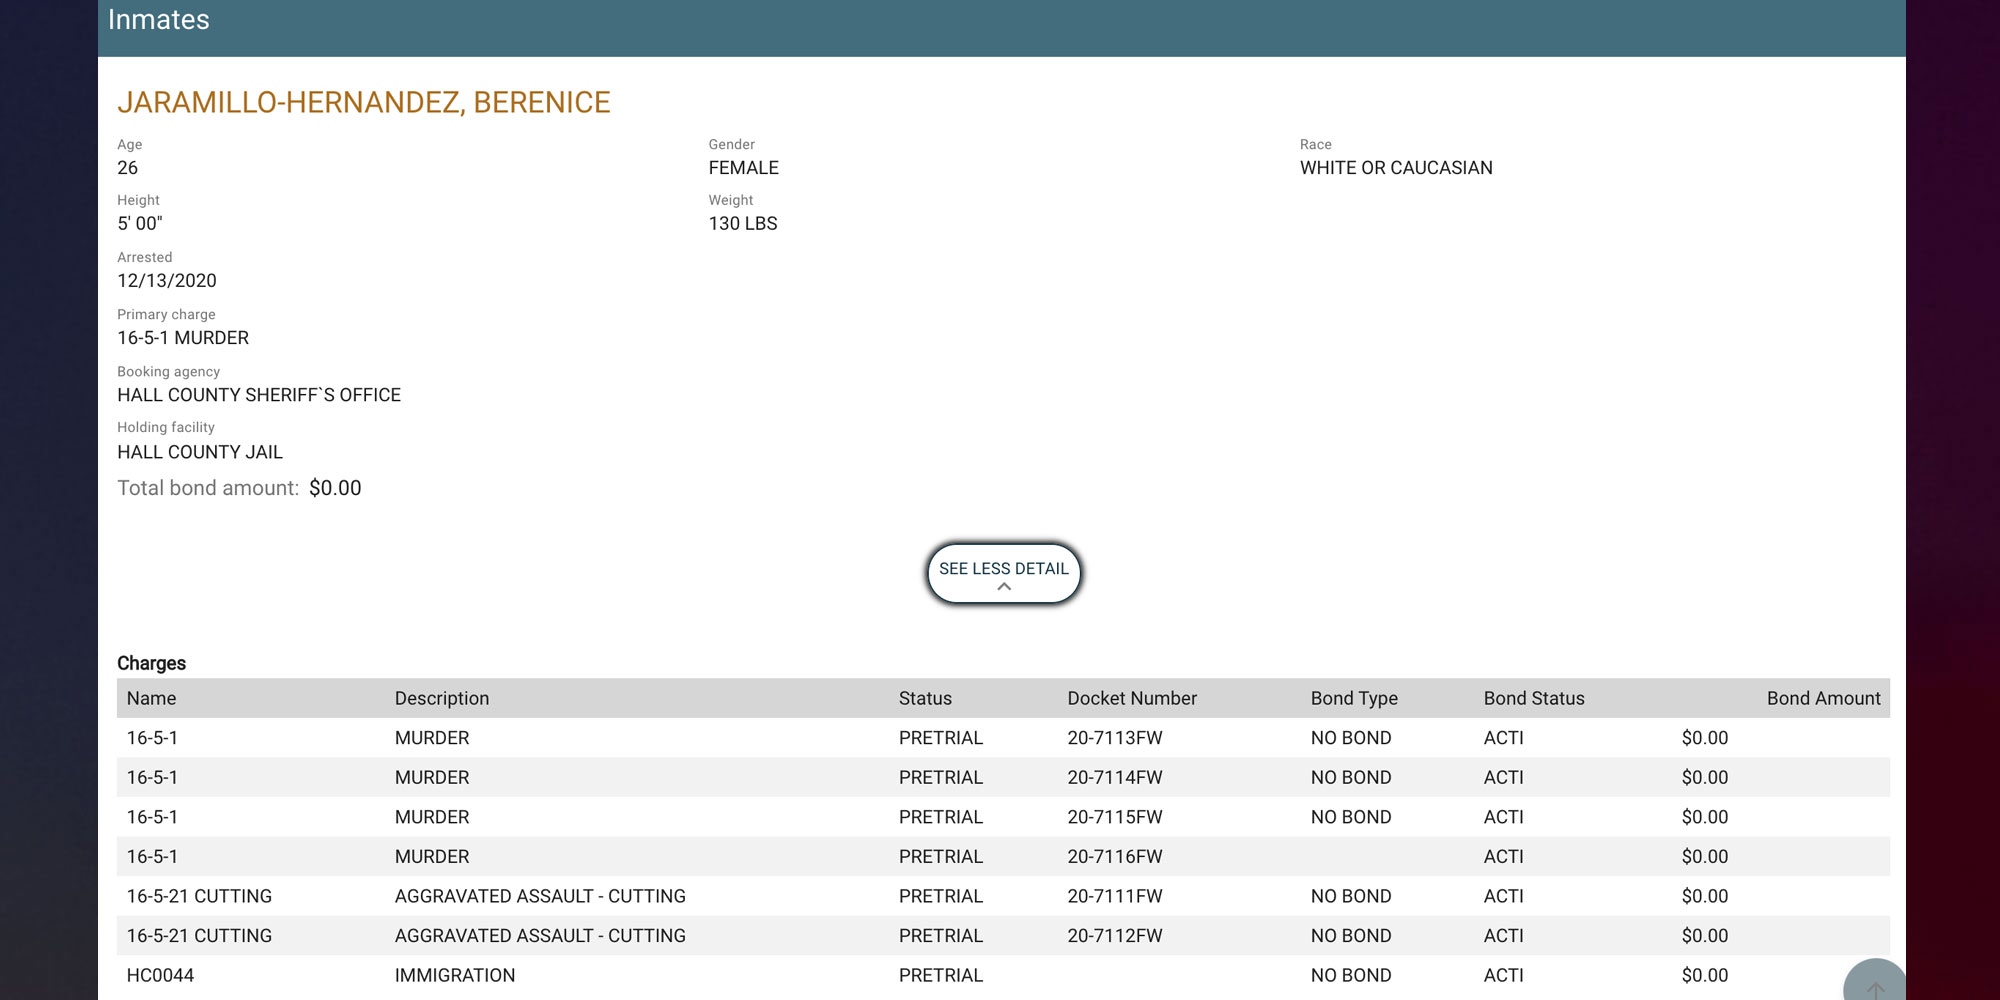Click holding facility Hall County Jail
Viewport: 2000px width, 1000px height.
pos(200,452)
